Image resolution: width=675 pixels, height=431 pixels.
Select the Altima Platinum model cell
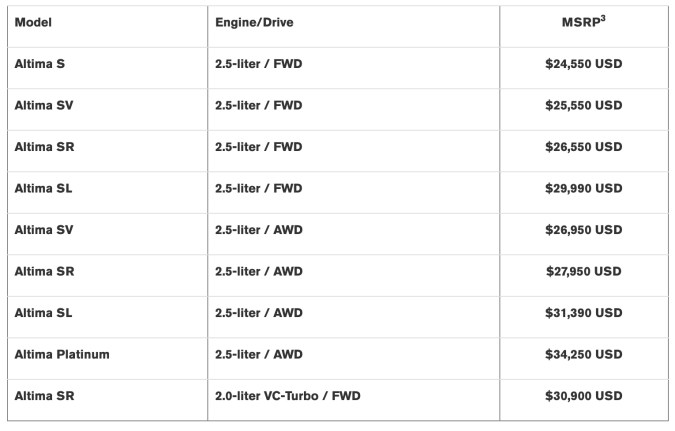pos(62,354)
